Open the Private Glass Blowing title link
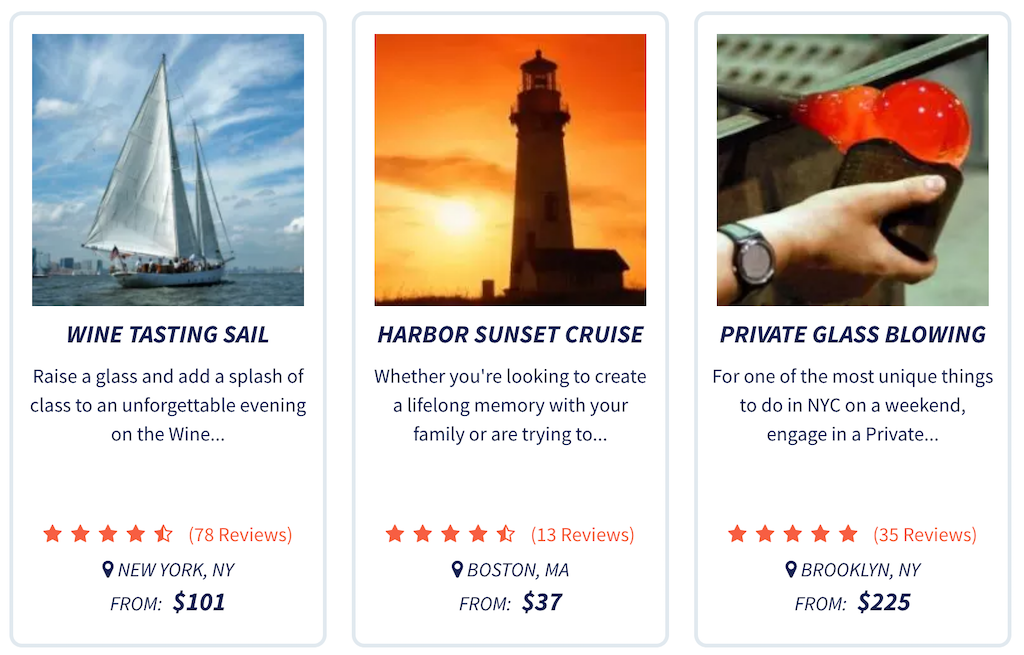The image size is (1024, 655). (x=852, y=334)
